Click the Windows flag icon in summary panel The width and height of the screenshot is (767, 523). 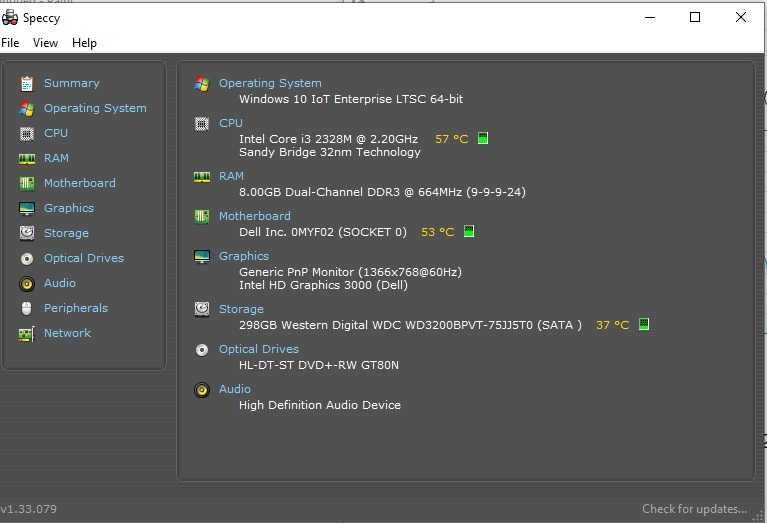click(202, 84)
